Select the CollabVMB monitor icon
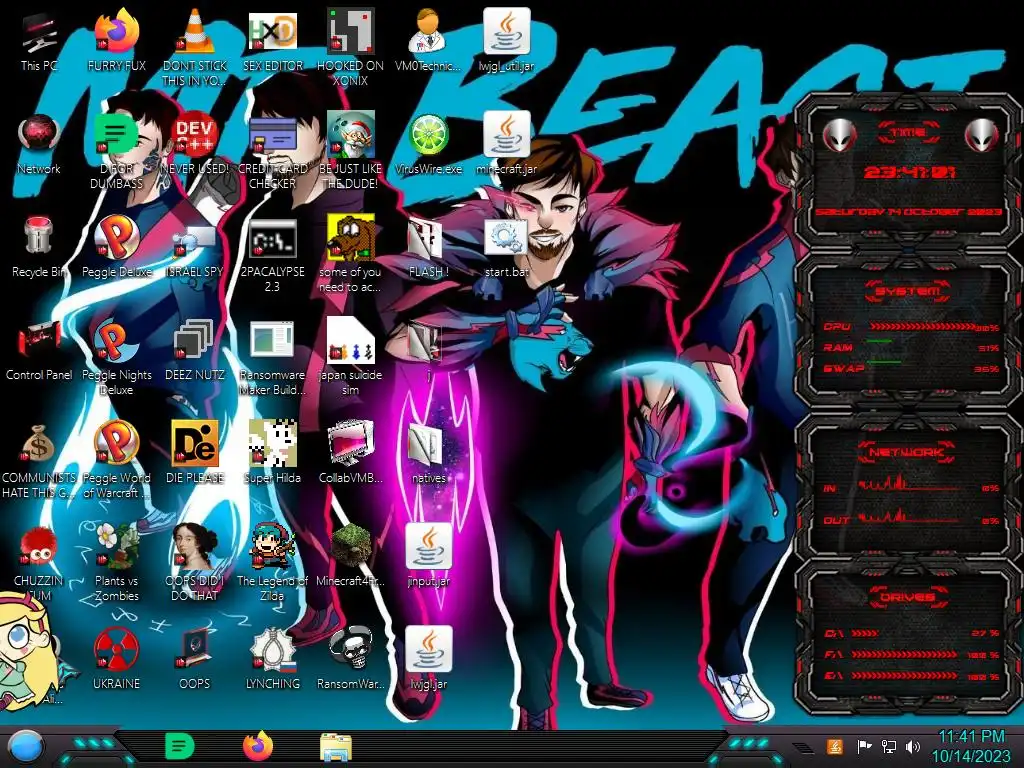The width and height of the screenshot is (1024, 768). click(x=350, y=444)
